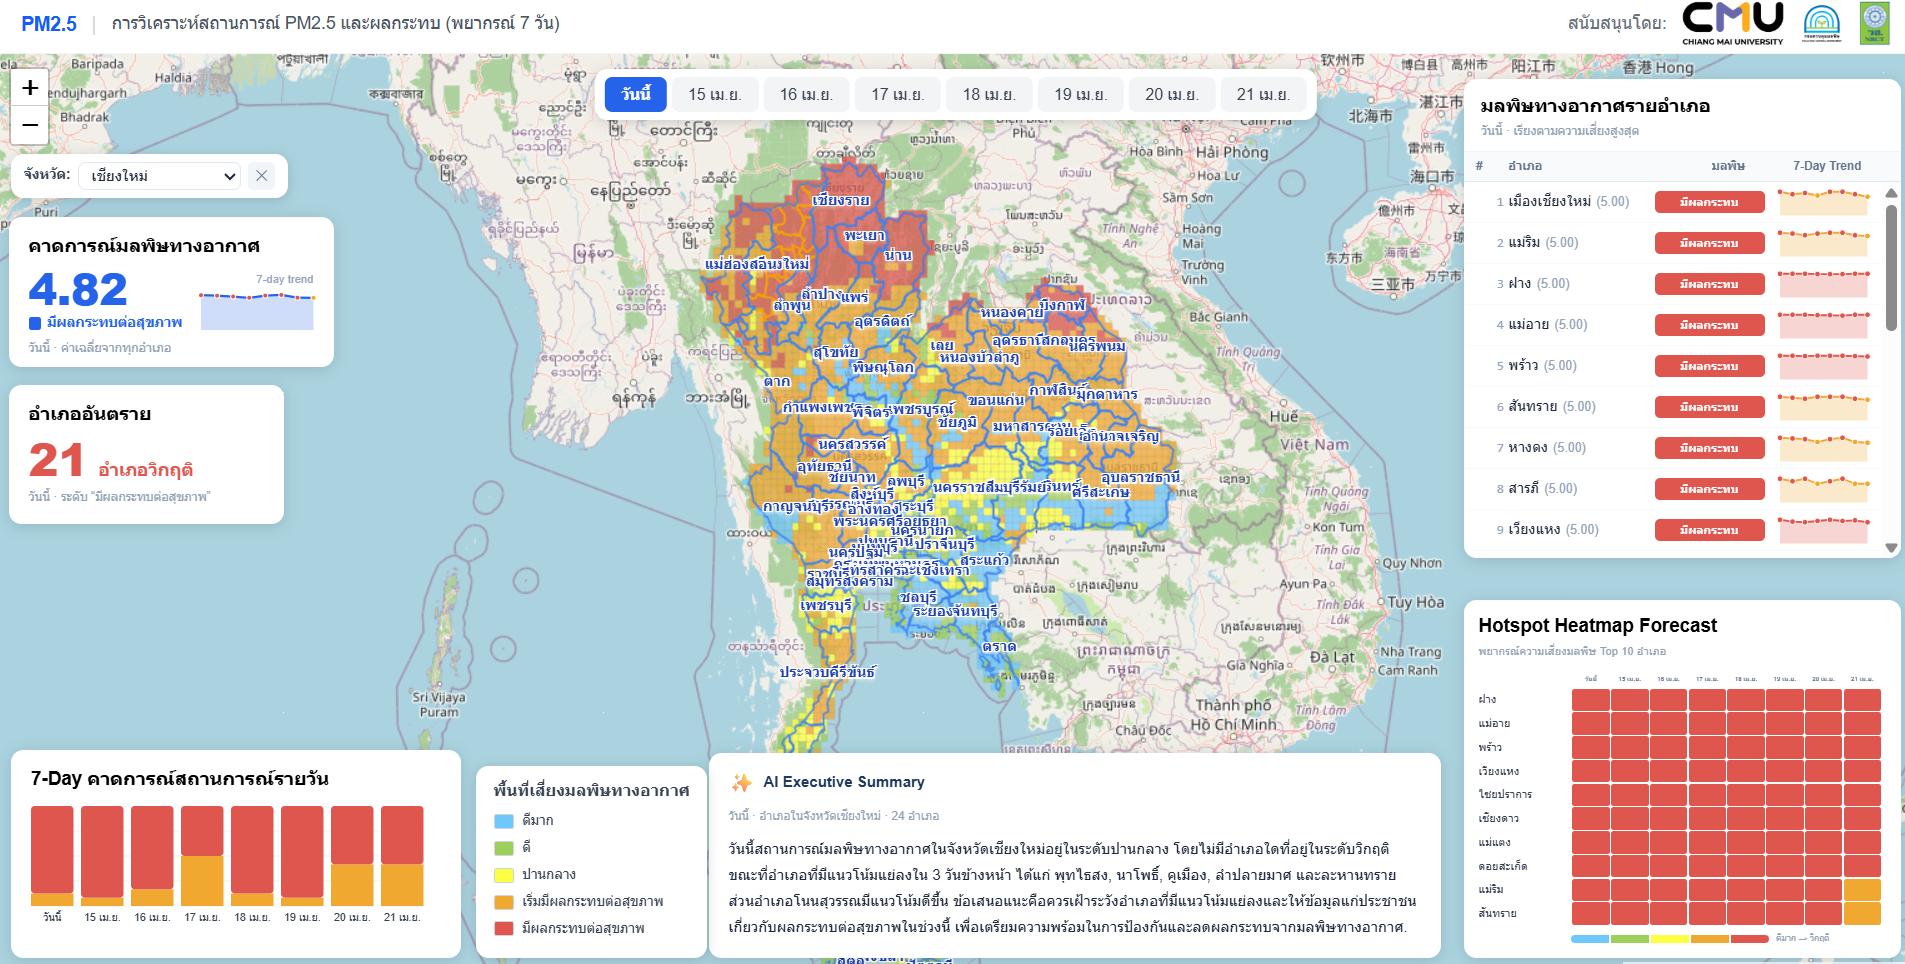Zoom in on the map

click(30, 88)
